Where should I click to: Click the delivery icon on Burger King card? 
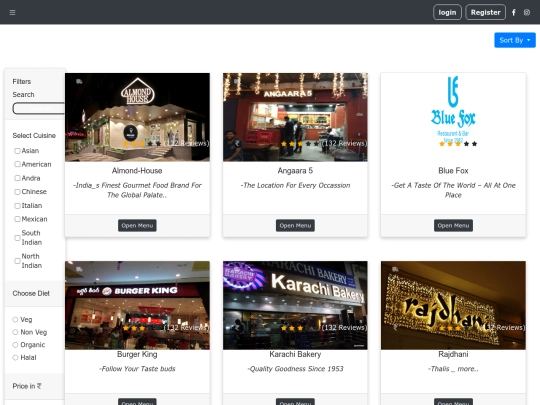pos(79,270)
